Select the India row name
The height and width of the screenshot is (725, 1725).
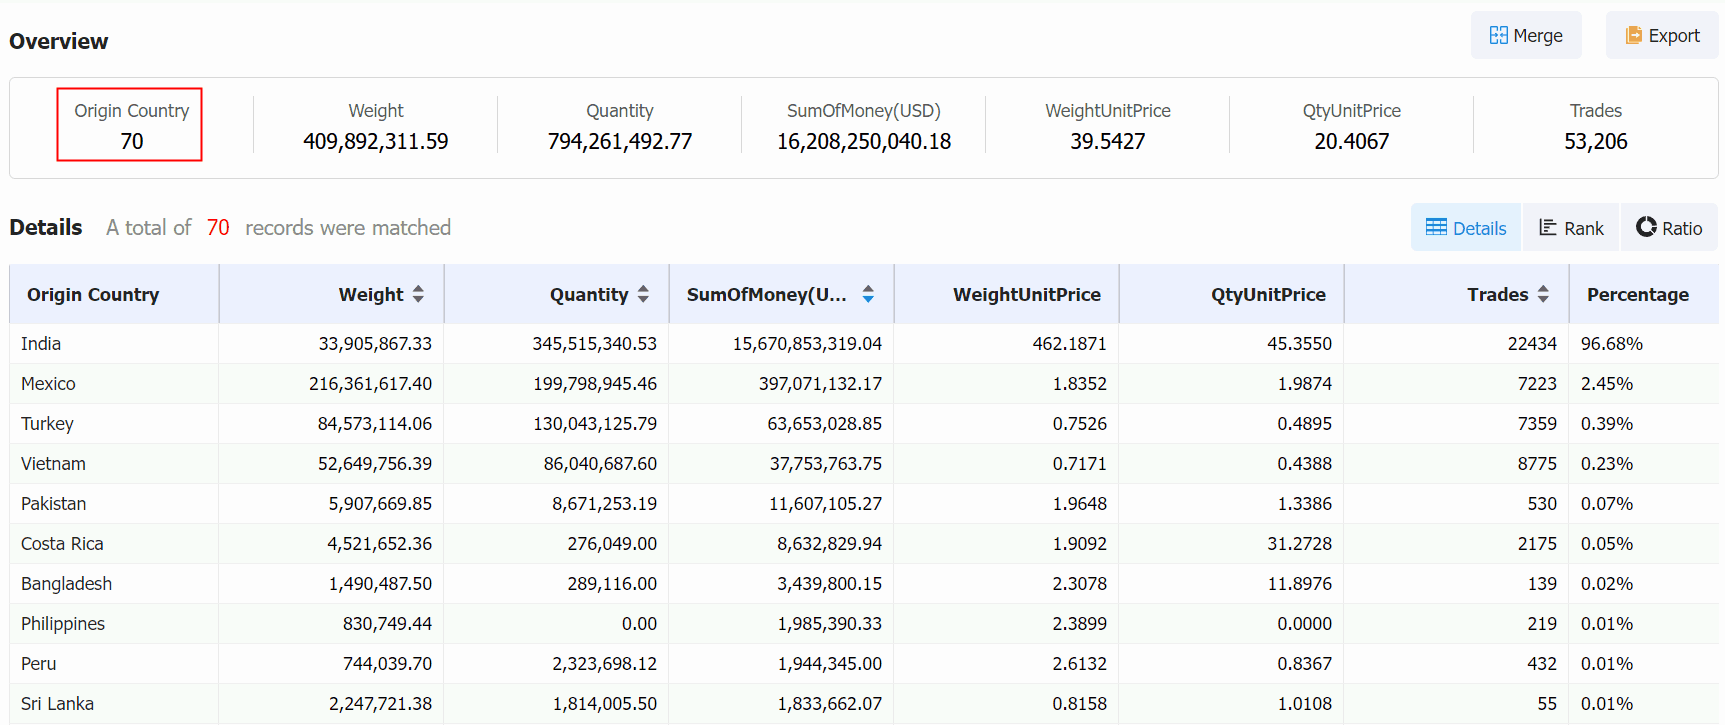click(41, 344)
